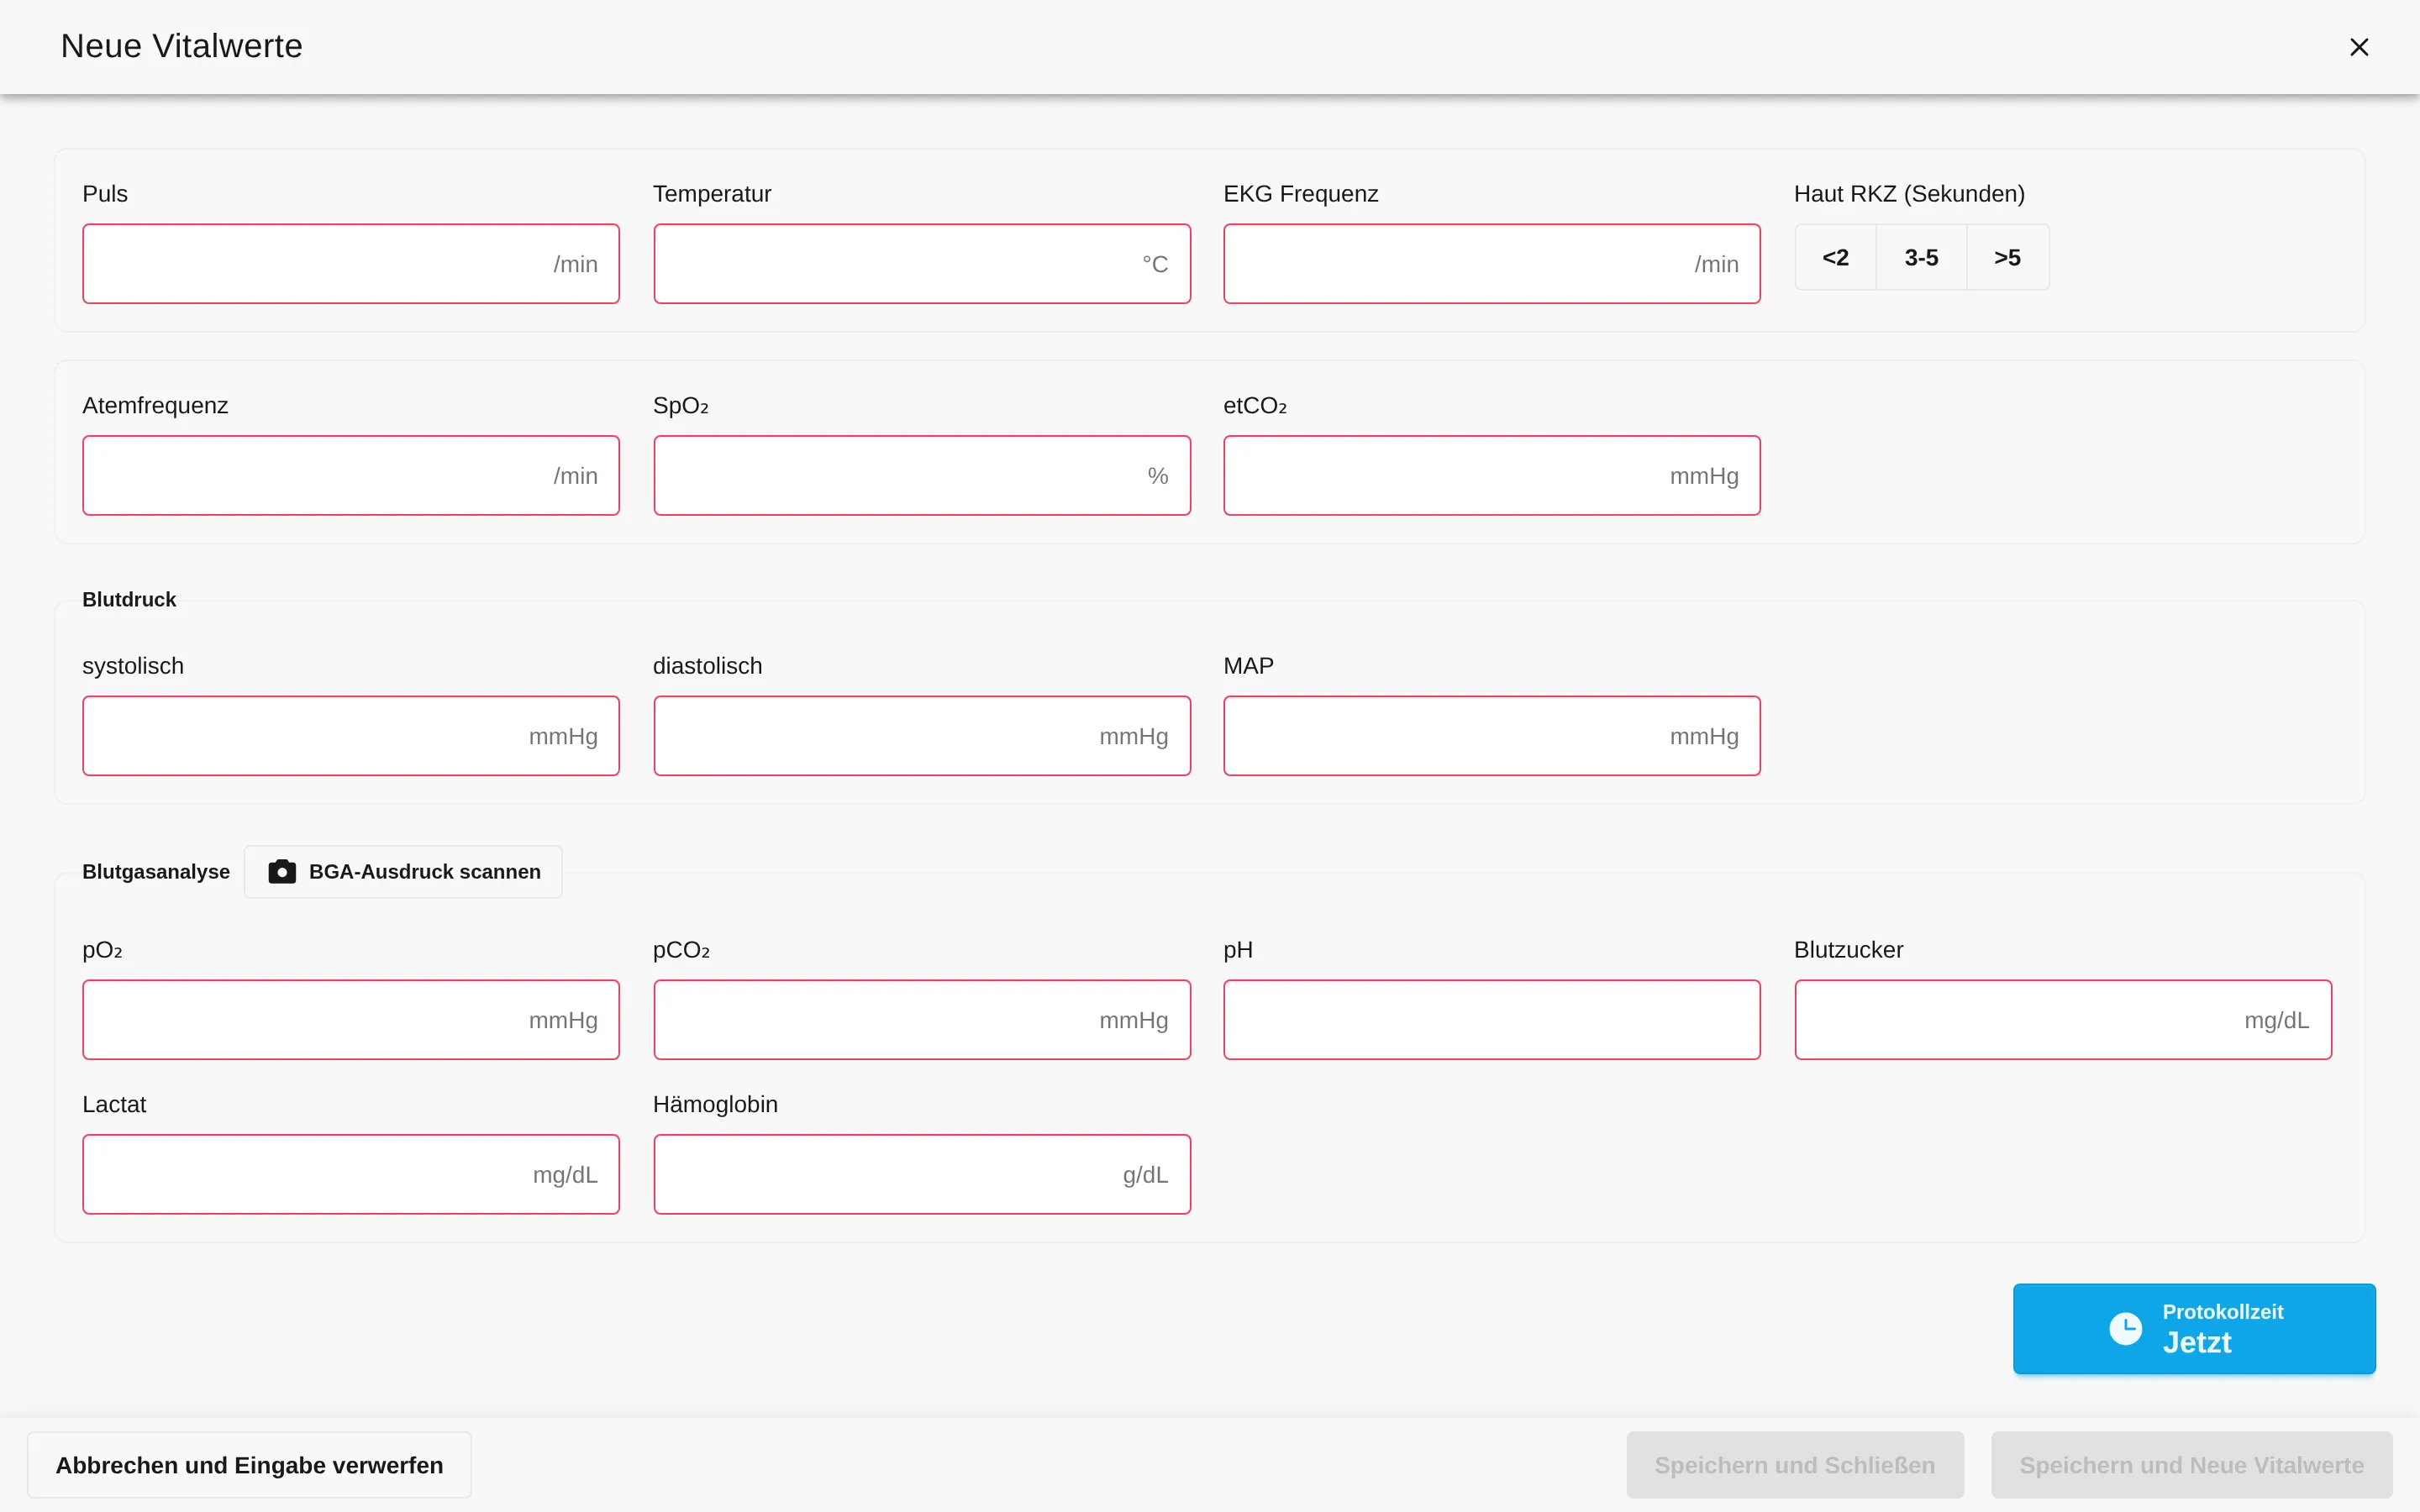This screenshot has height=1512, width=2420.
Task: Focus the MAP input field
Action: coord(1492,736)
